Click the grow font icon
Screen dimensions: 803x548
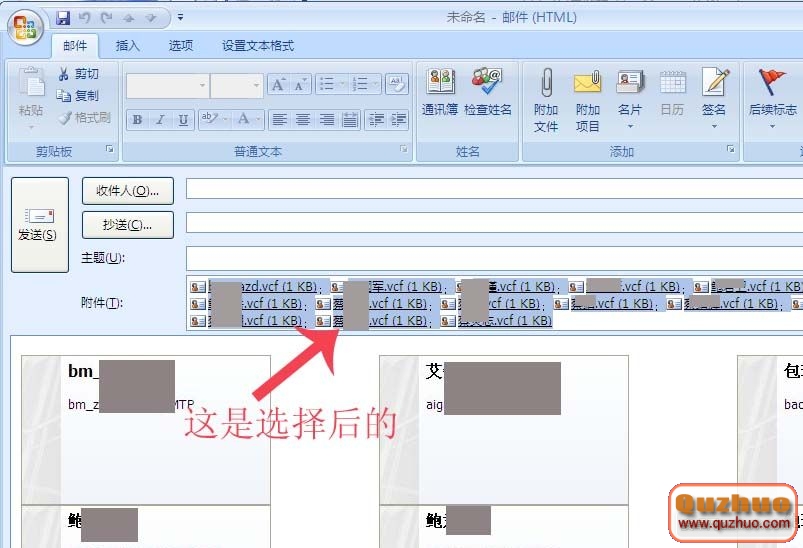[278, 85]
